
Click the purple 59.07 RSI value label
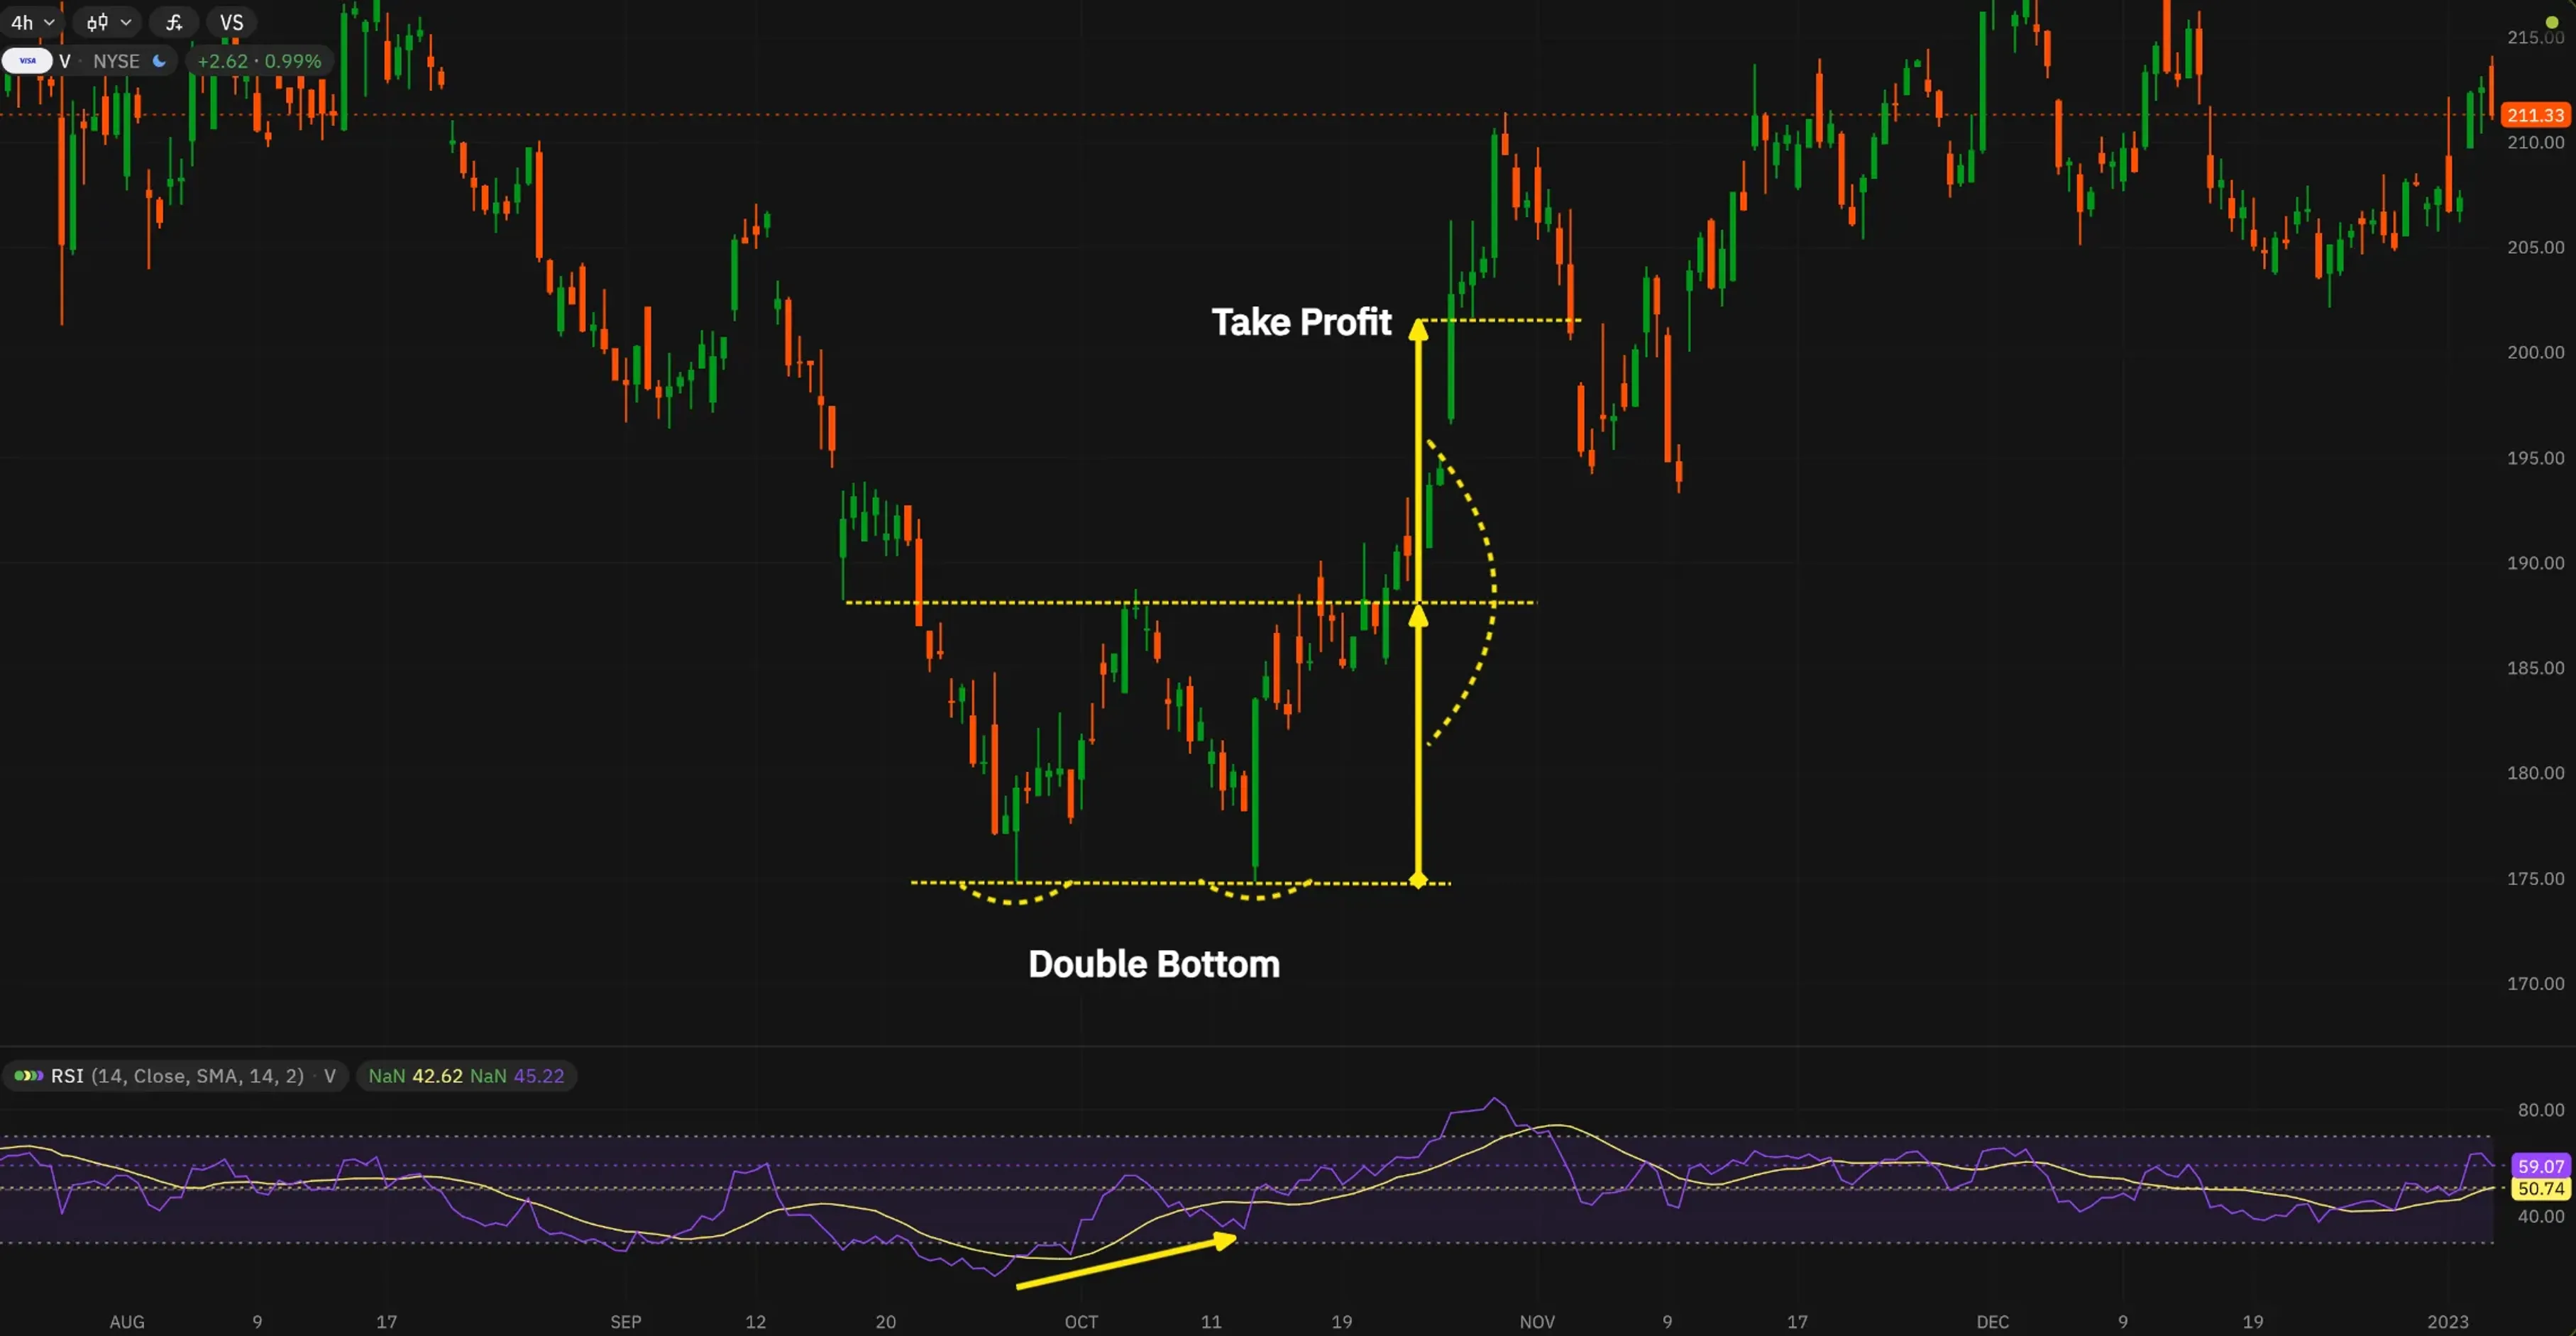click(x=2540, y=1166)
